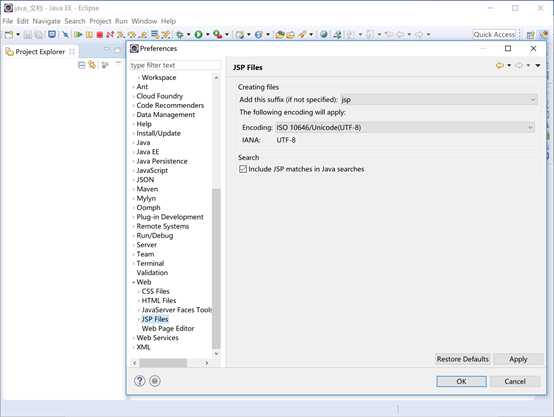Select Server in the preferences tree
This screenshot has width=554, height=417.
coord(147,245)
